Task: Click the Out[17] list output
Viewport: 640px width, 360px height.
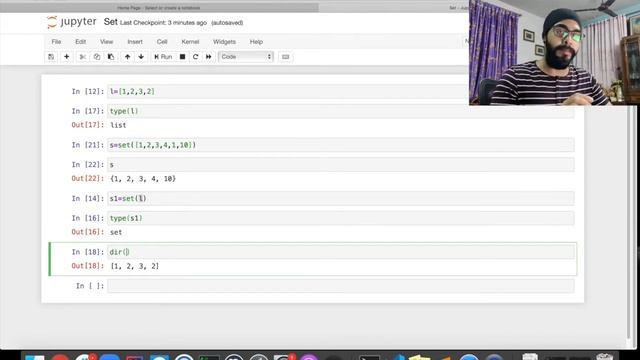Action: (x=118, y=125)
